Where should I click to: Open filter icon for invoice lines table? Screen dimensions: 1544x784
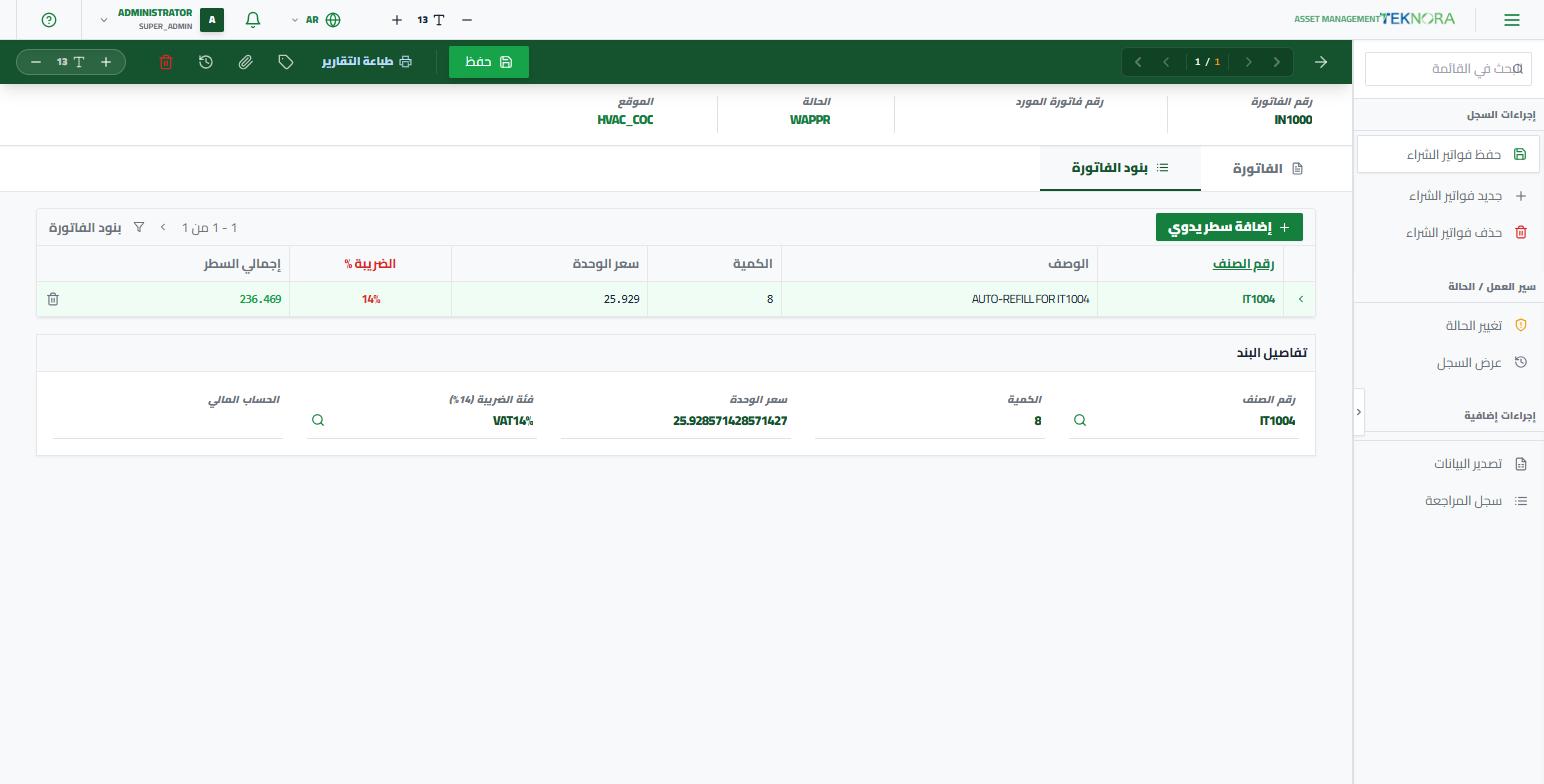point(139,227)
